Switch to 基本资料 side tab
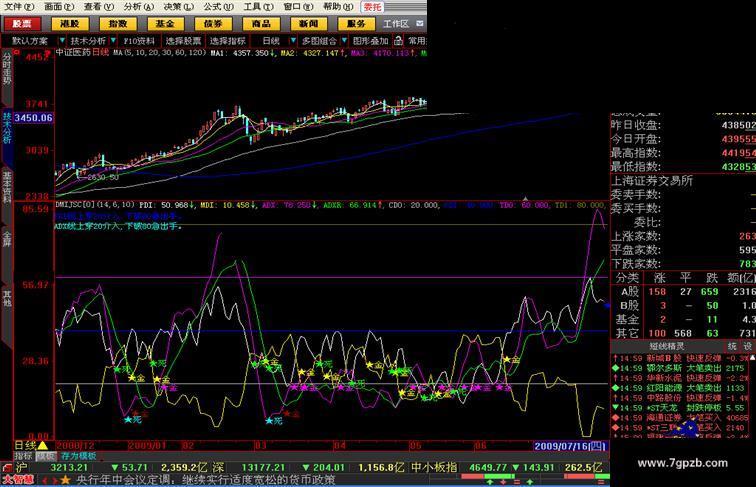The image size is (756, 487). (x=7, y=186)
